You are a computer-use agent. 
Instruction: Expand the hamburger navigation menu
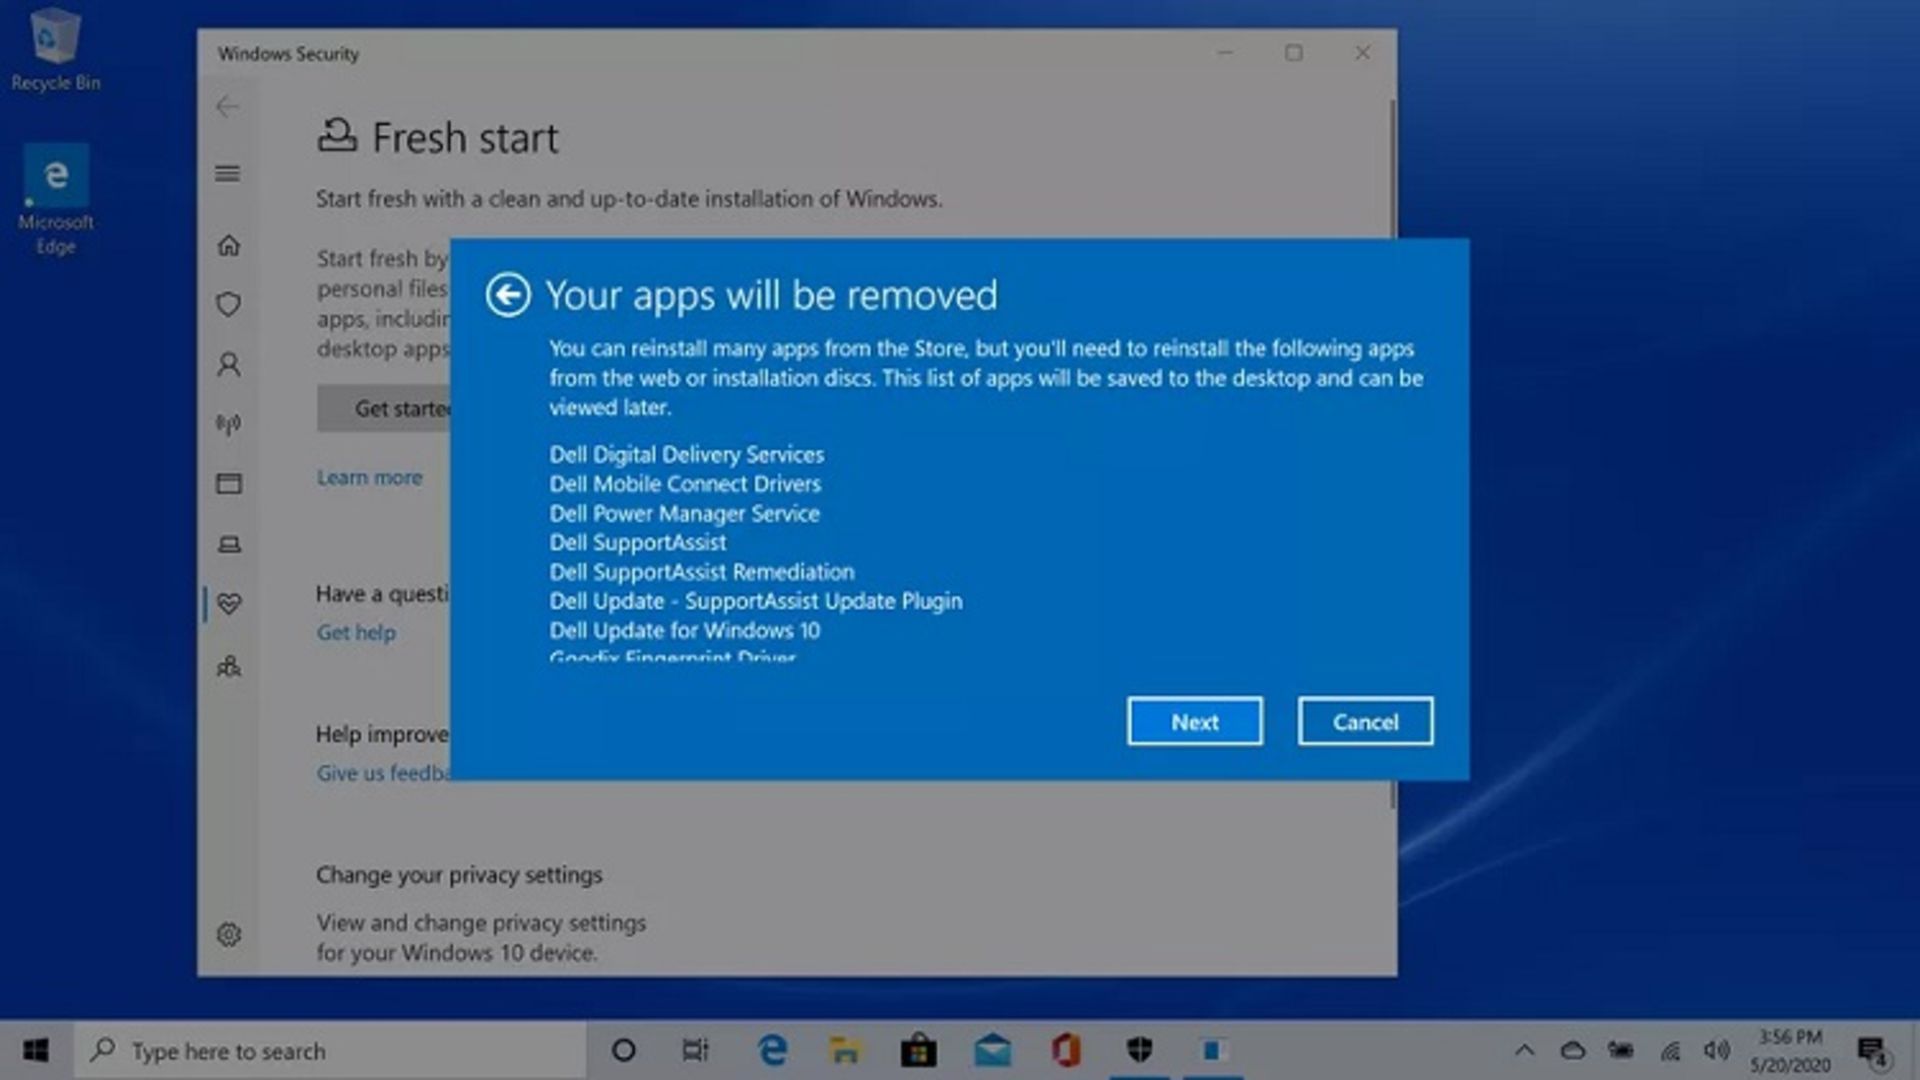pyautogui.click(x=228, y=174)
